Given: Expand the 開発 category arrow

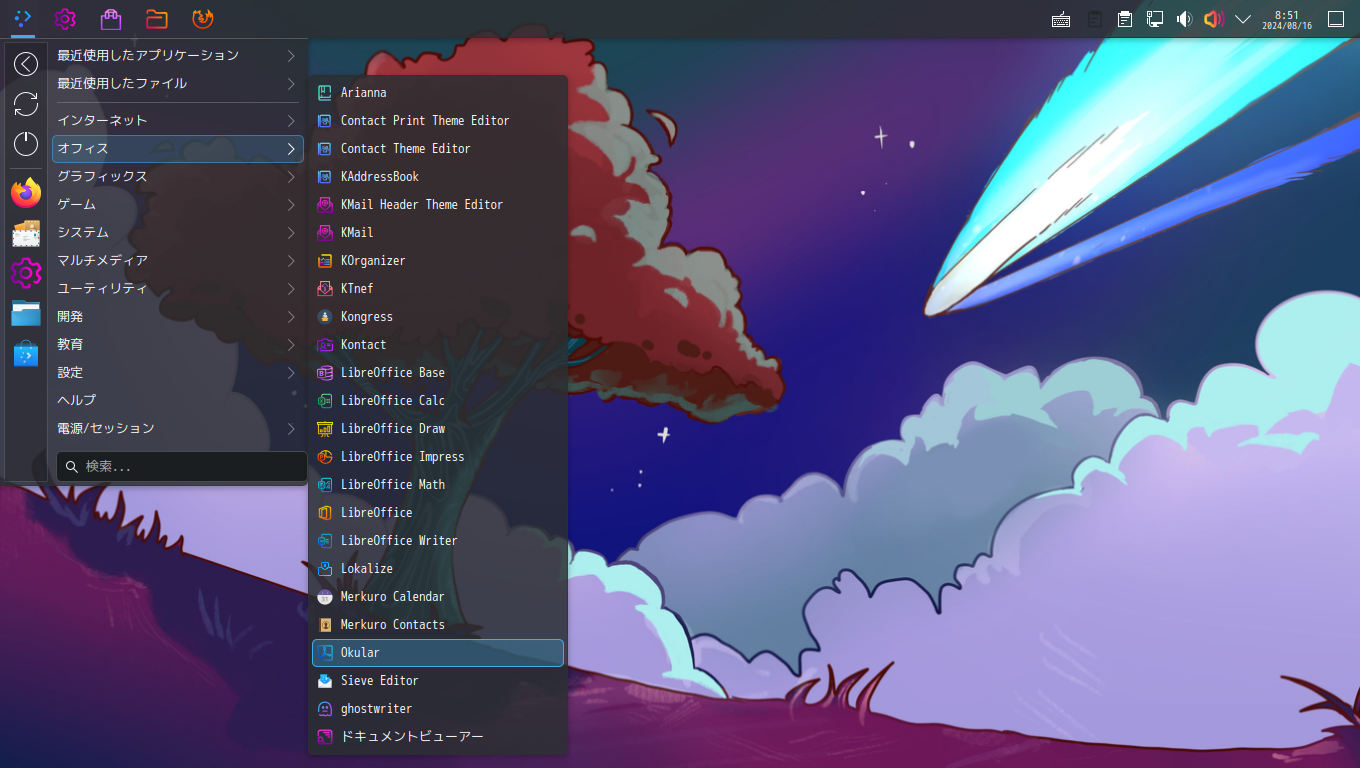Looking at the screenshot, I should [x=291, y=317].
